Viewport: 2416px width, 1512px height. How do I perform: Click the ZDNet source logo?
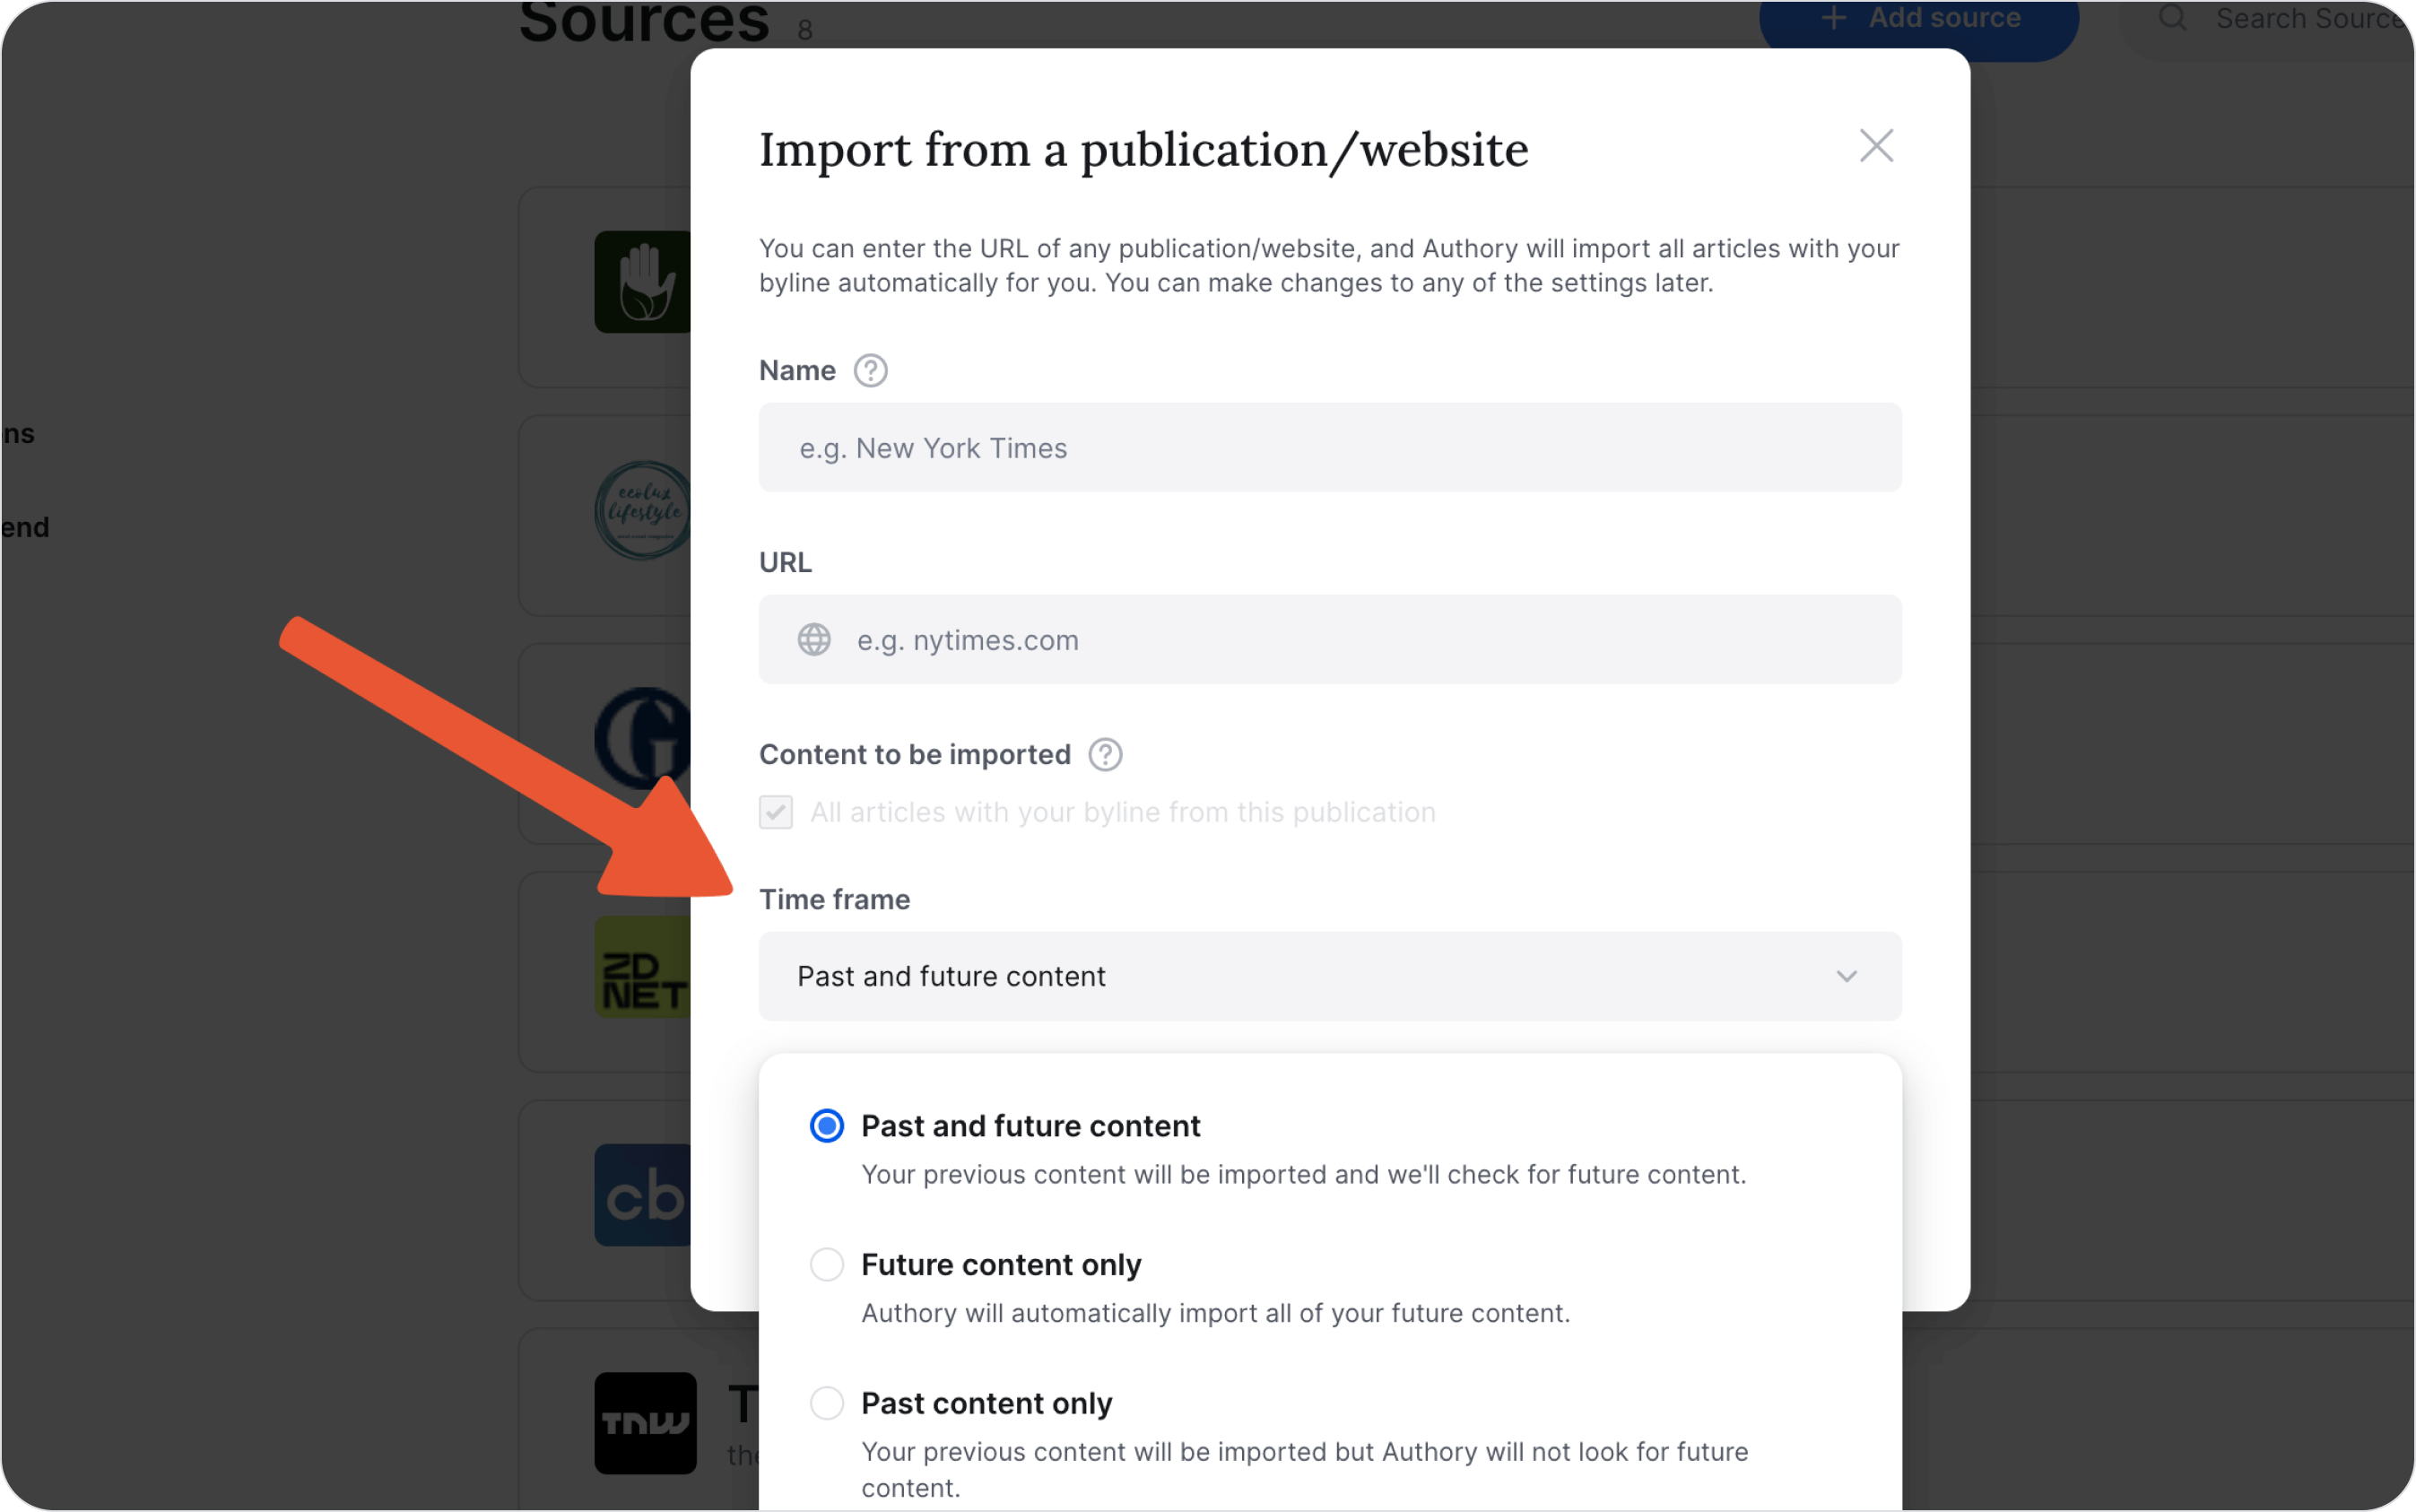pyautogui.click(x=642, y=967)
